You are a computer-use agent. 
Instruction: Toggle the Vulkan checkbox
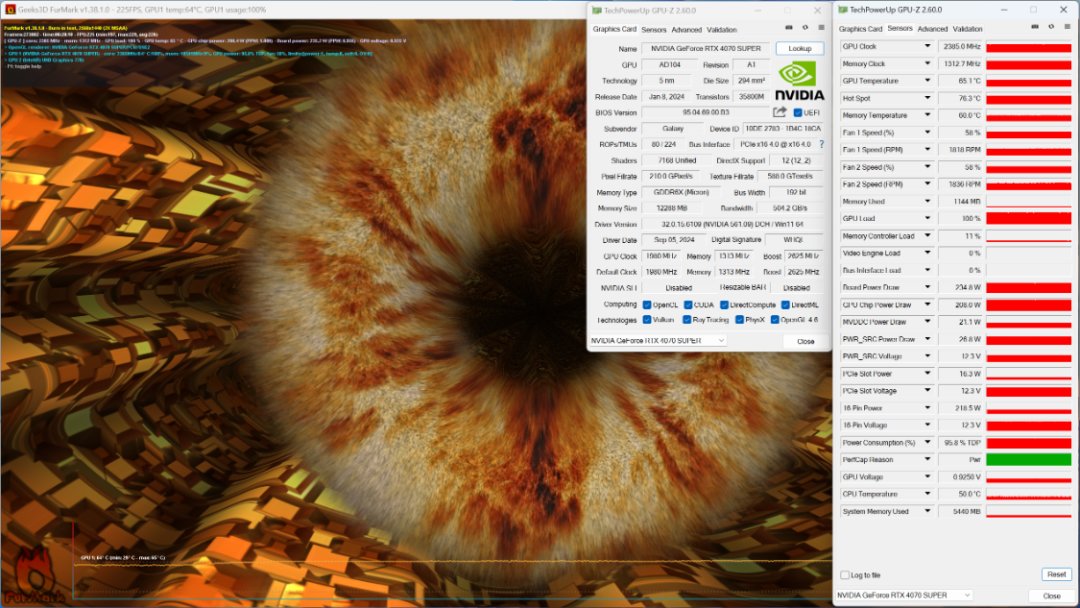coord(647,320)
